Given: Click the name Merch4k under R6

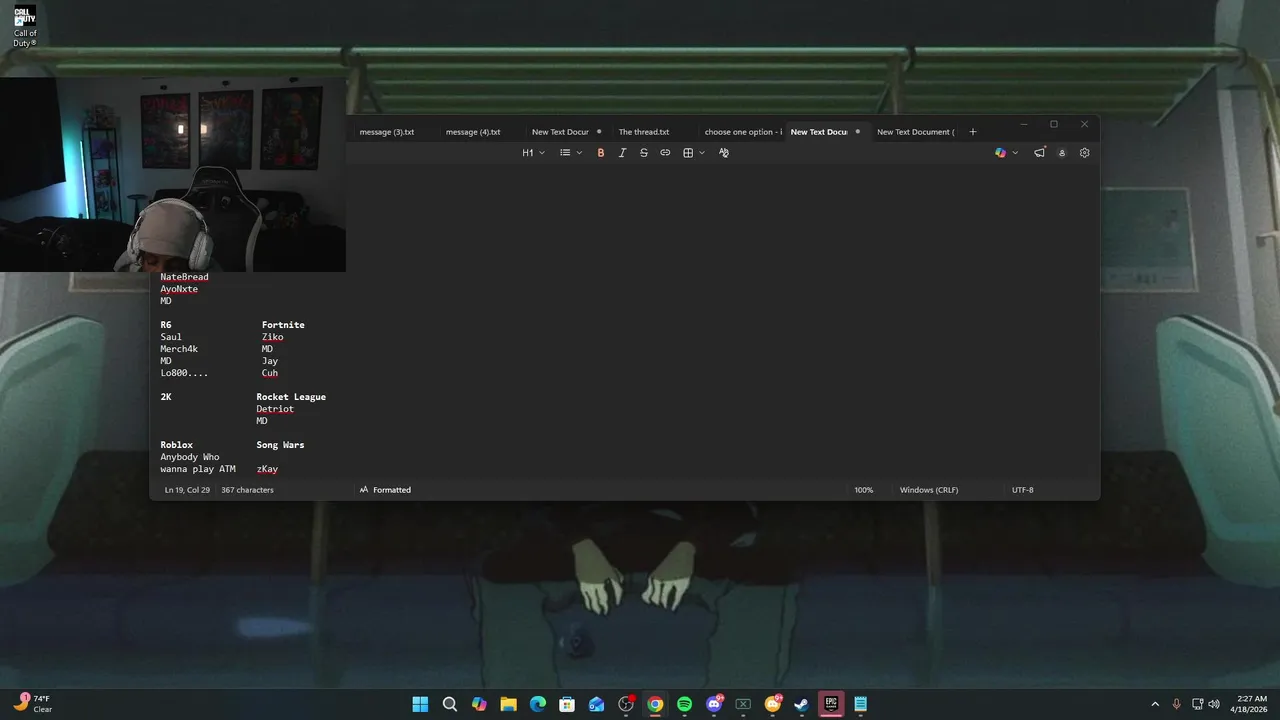Looking at the screenshot, I should (x=179, y=349).
